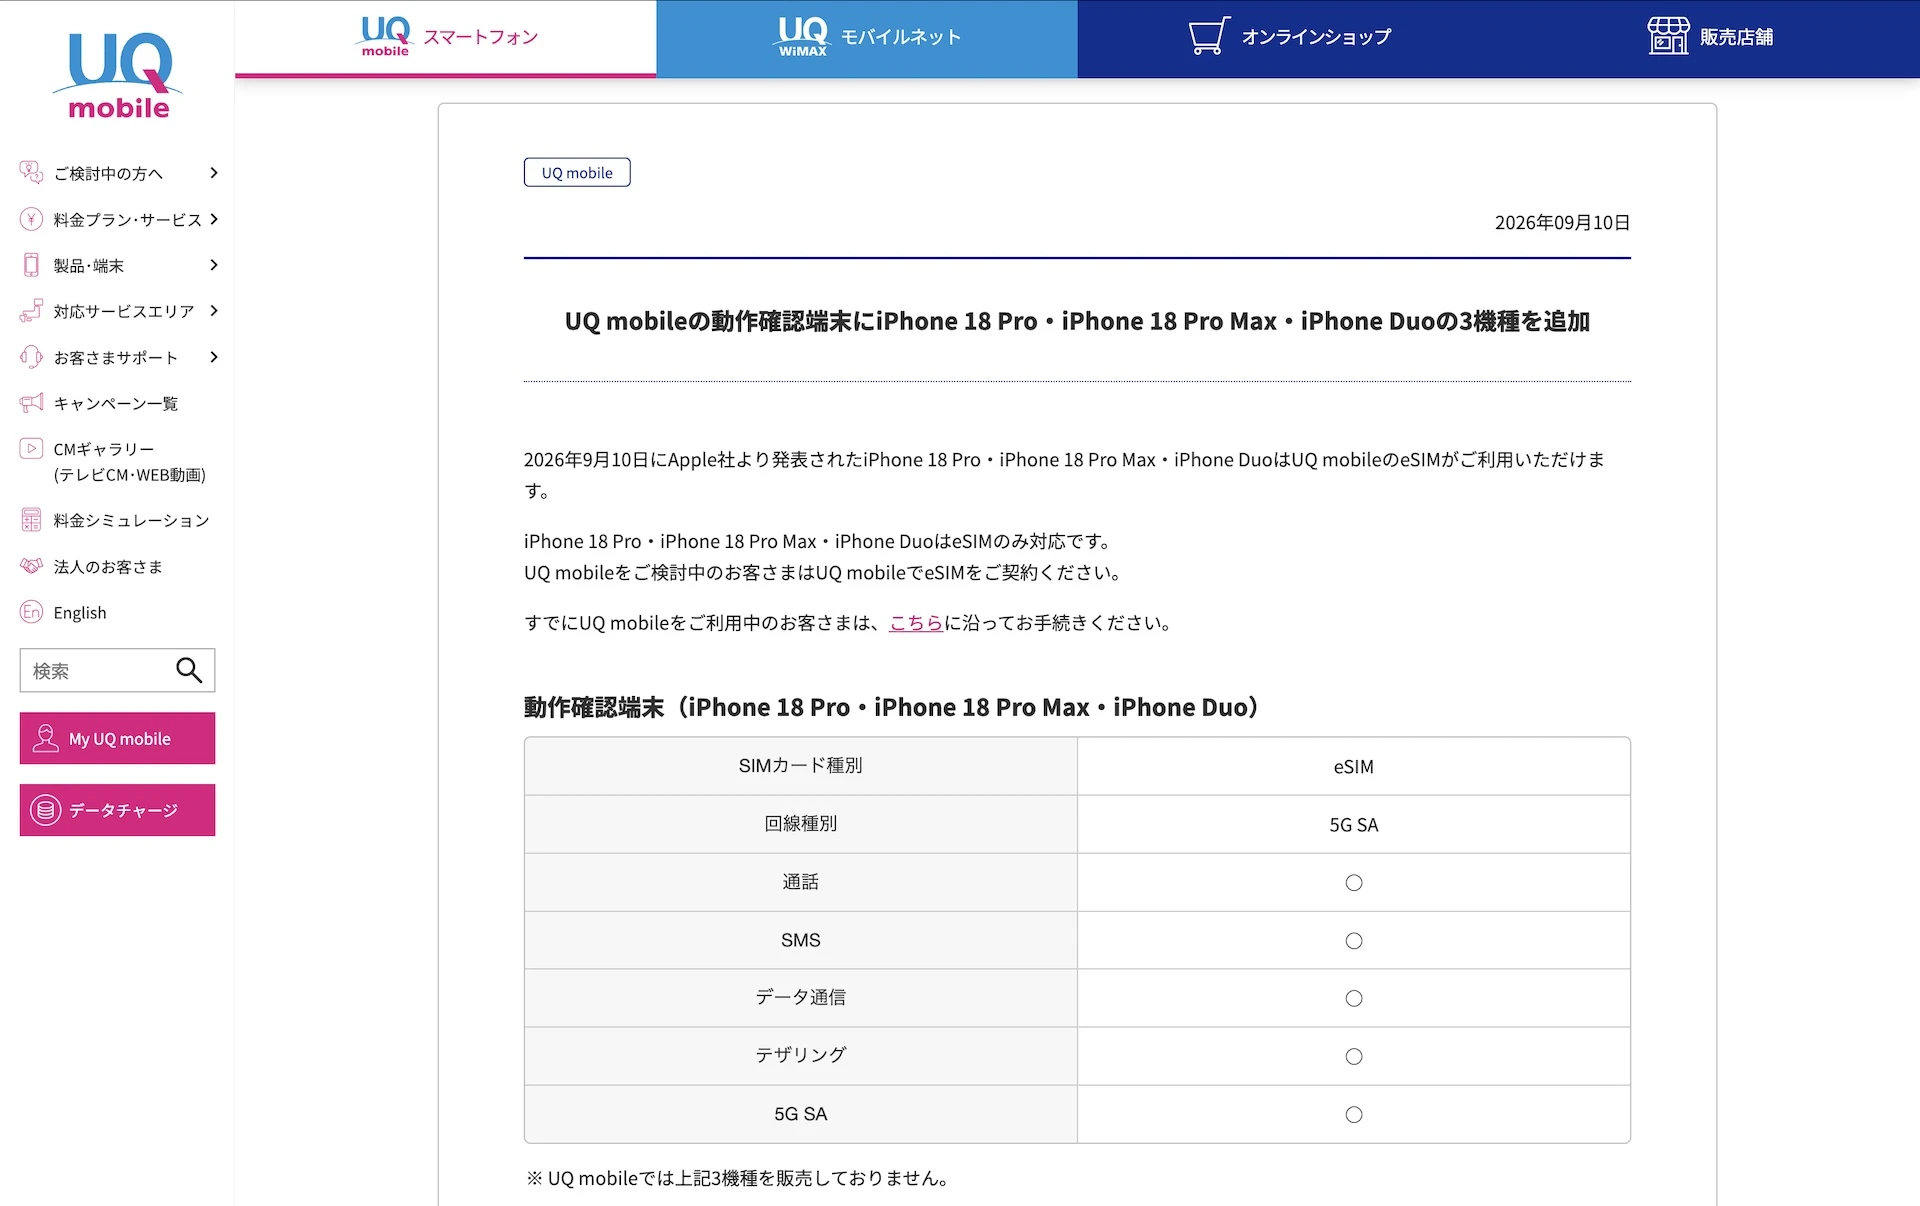The width and height of the screenshot is (1920, 1206).
Task: Open 料金シミュレーション calculator icon
Action: point(31,520)
